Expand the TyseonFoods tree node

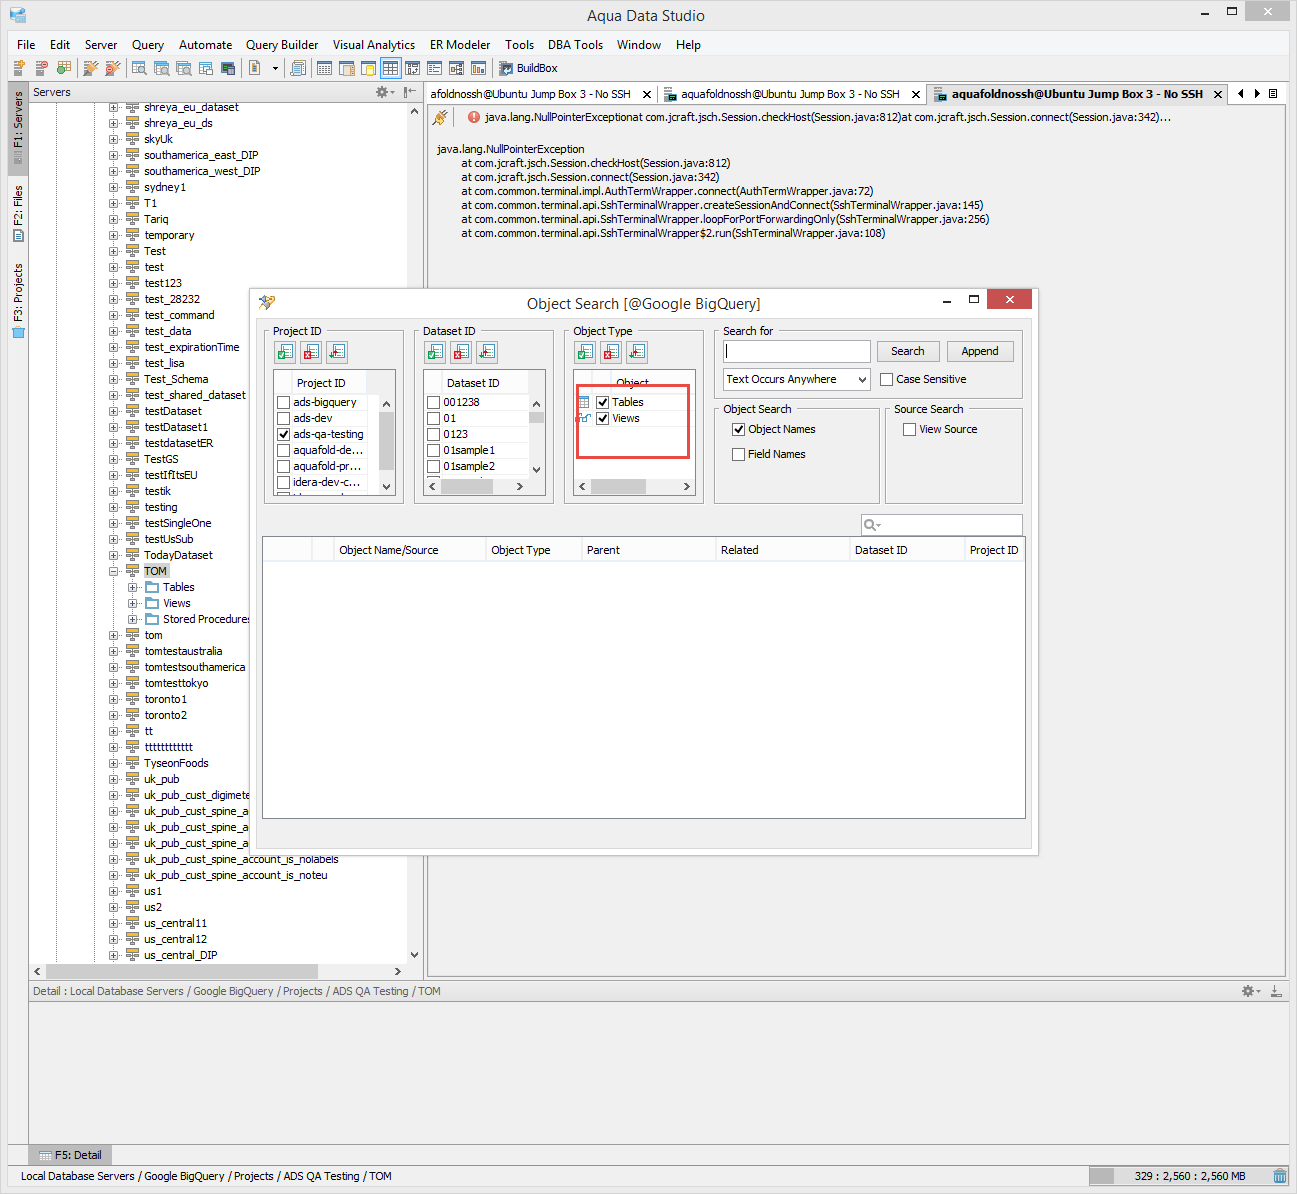[x=114, y=763]
